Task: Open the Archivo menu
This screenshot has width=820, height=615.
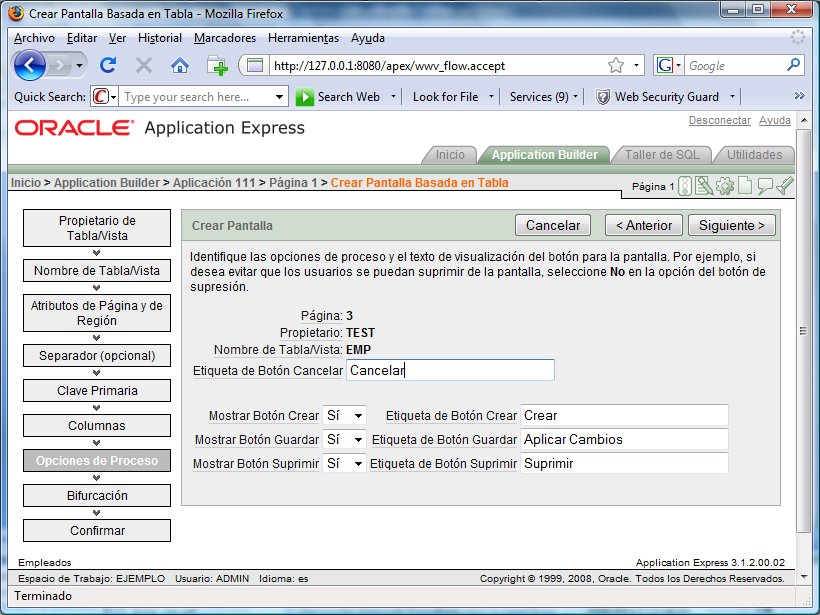Action: coord(35,38)
